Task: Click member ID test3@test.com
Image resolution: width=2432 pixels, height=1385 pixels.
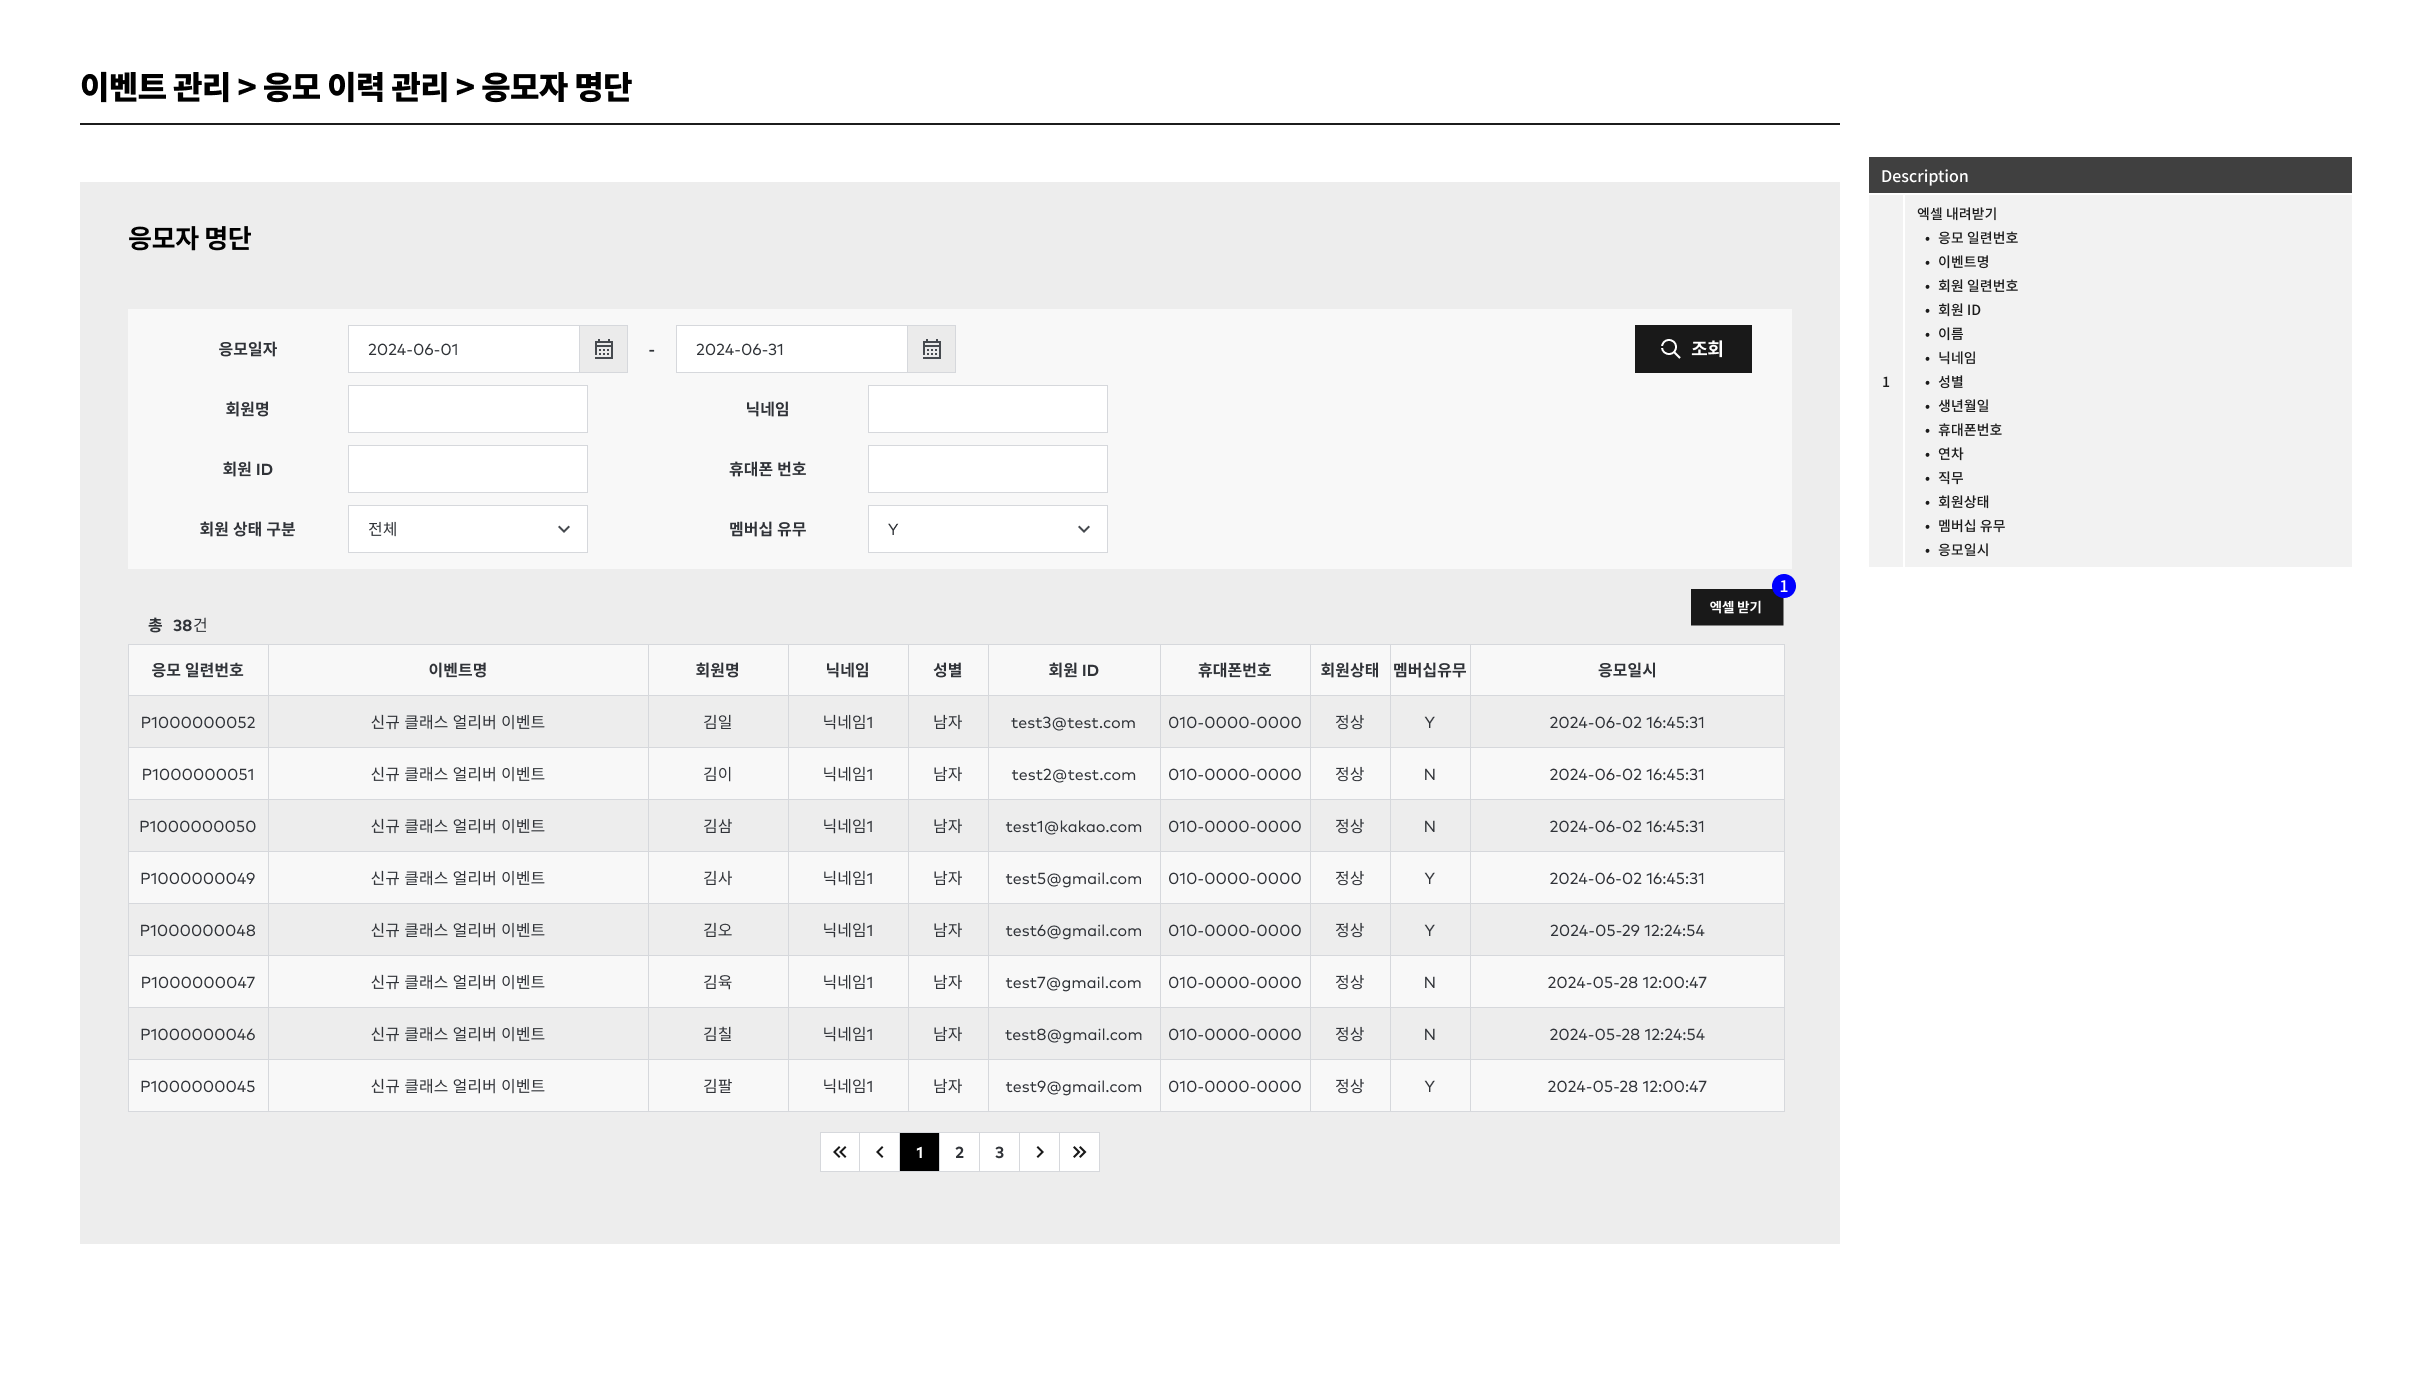Action: [1073, 722]
